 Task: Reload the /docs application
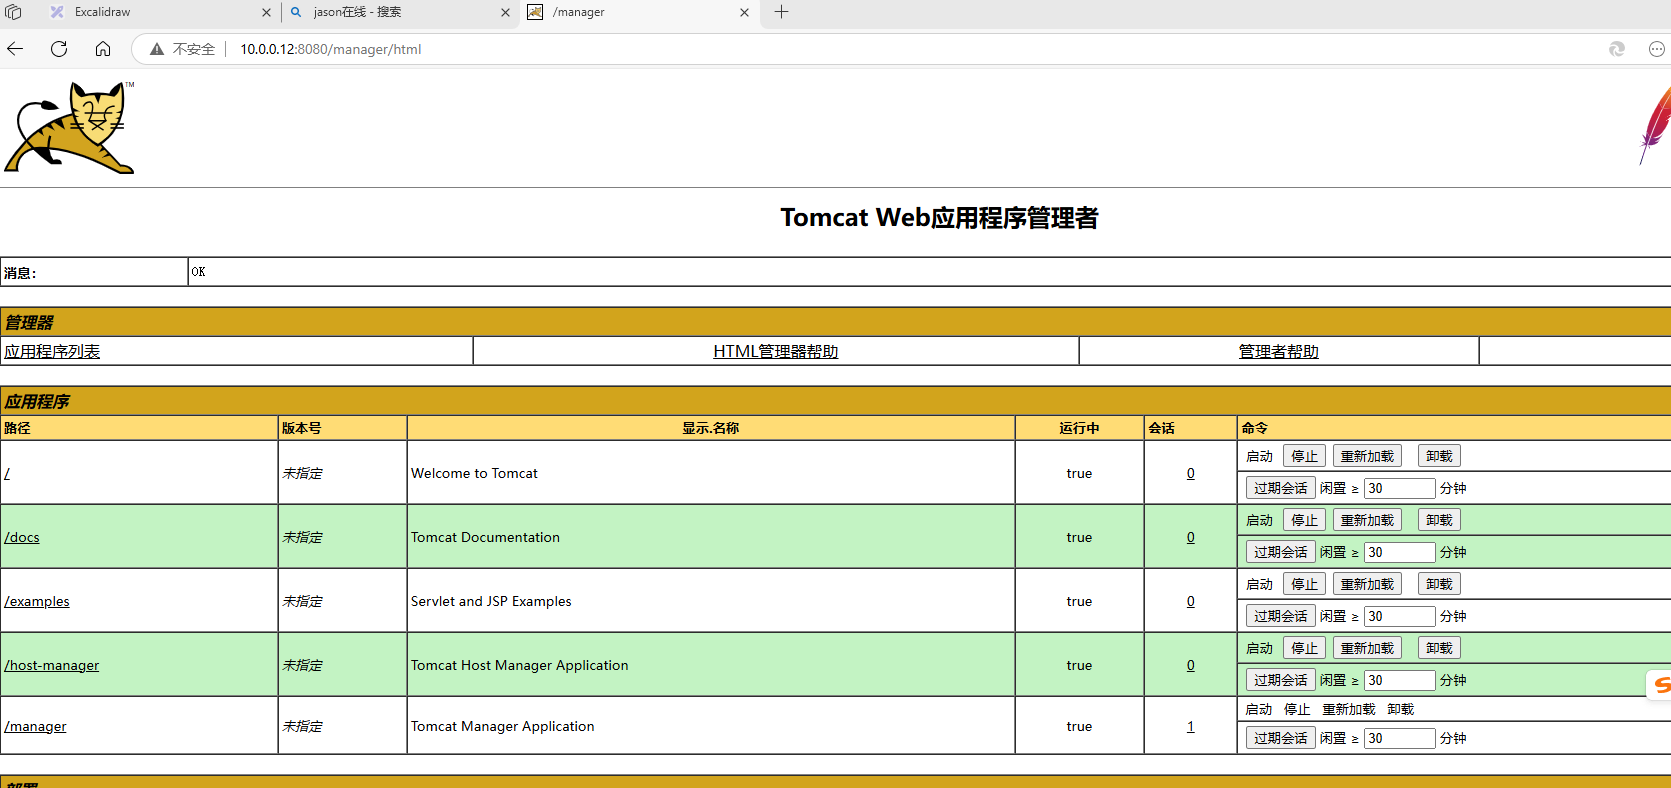point(1367,520)
